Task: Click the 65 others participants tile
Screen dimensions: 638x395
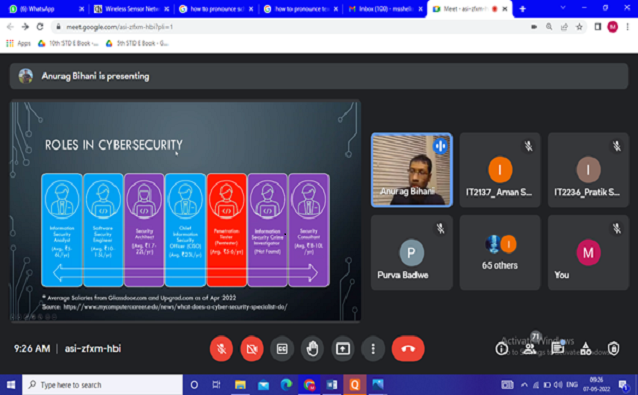Action: coord(500,253)
